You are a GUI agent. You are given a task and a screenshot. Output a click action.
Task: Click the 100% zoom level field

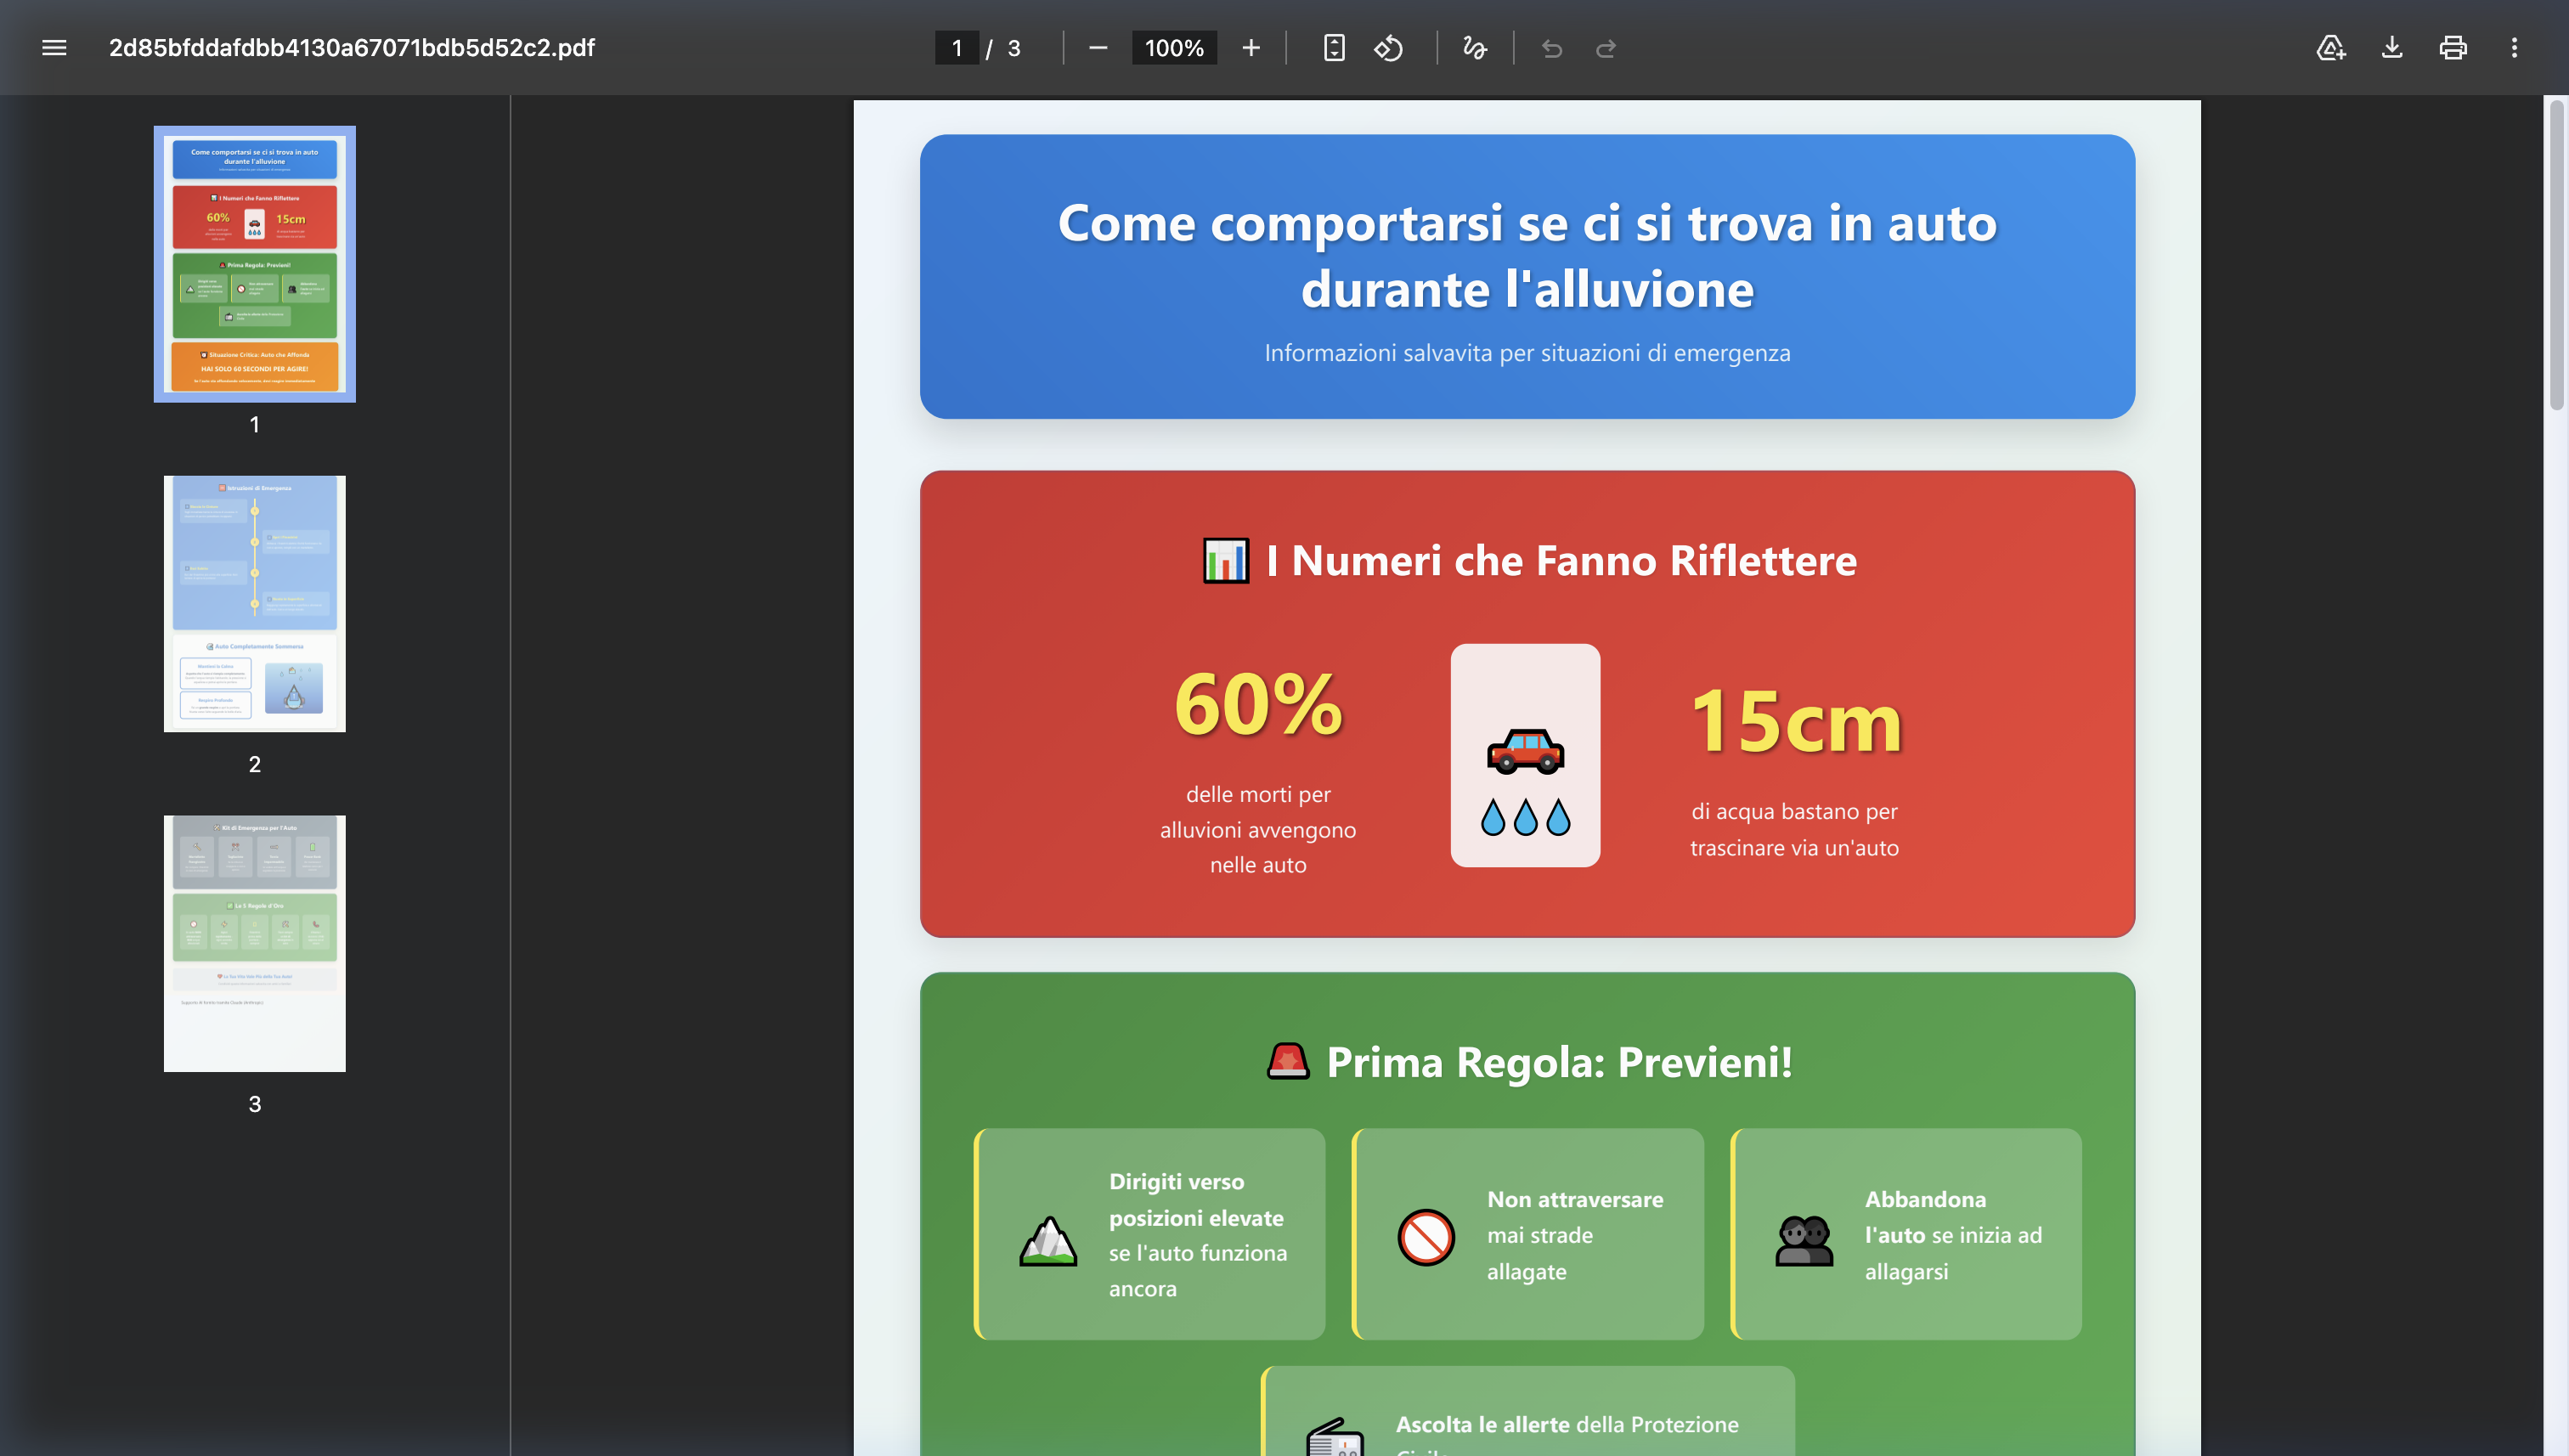tap(1174, 48)
